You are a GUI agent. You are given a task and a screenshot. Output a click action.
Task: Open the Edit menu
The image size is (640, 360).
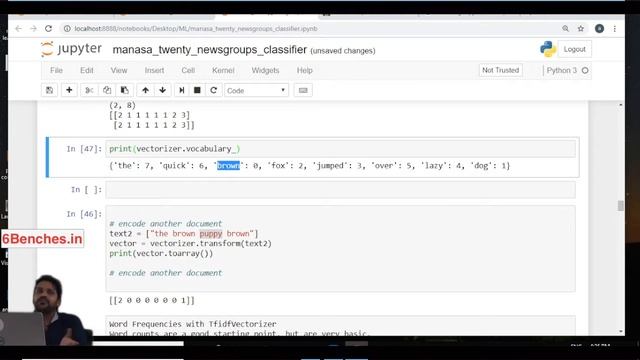pos(87,70)
